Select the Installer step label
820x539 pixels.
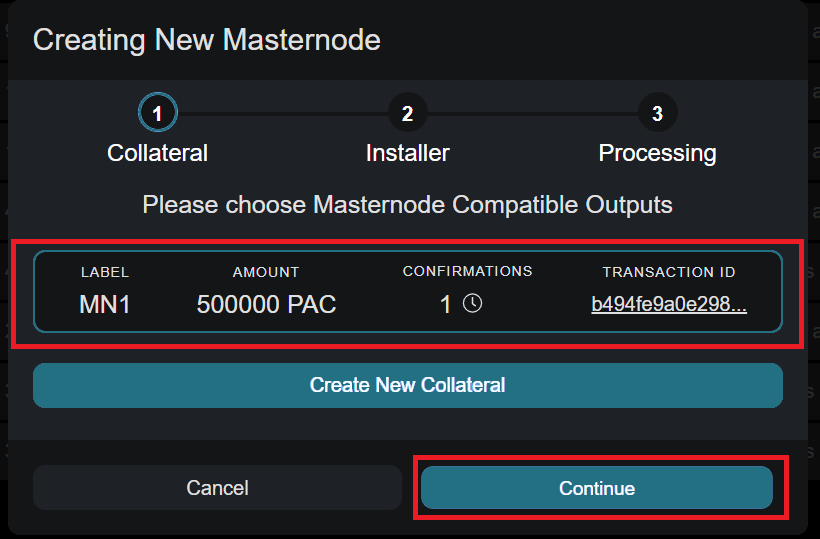(407, 153)
